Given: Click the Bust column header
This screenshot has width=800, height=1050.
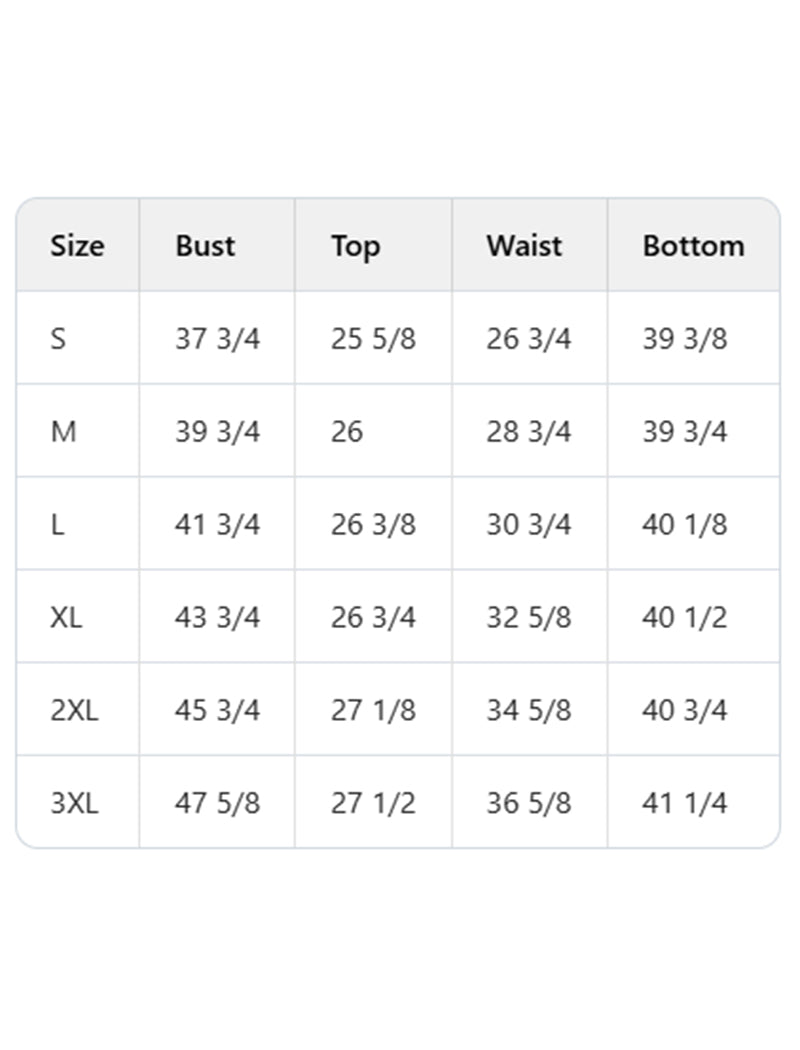Looking at the screenshot, I should coord(205,246).
